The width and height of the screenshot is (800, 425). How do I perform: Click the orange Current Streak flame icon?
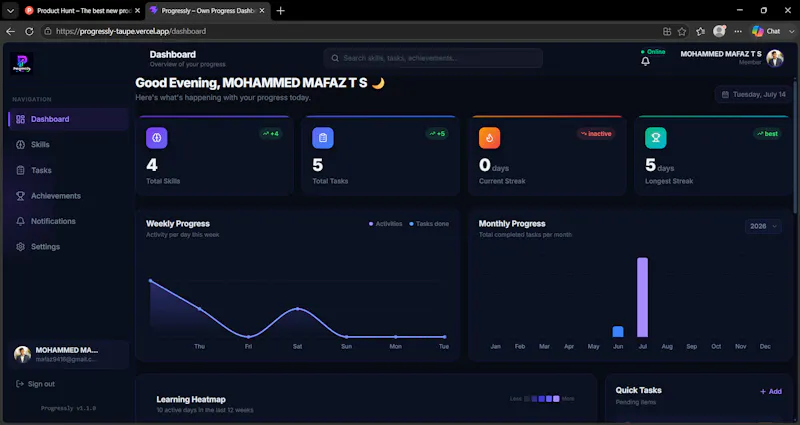point(489,138)
